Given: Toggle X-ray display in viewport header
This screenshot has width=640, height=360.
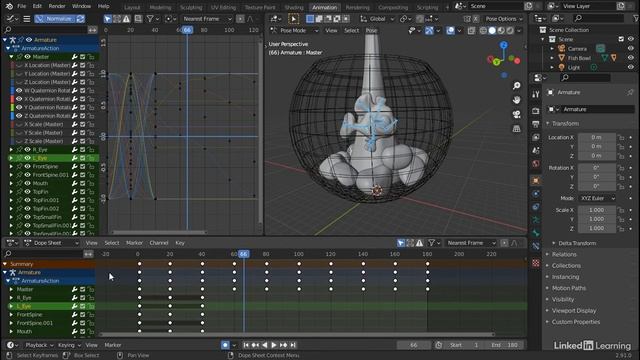Looking at the screenshot, I should coord(471,31).
